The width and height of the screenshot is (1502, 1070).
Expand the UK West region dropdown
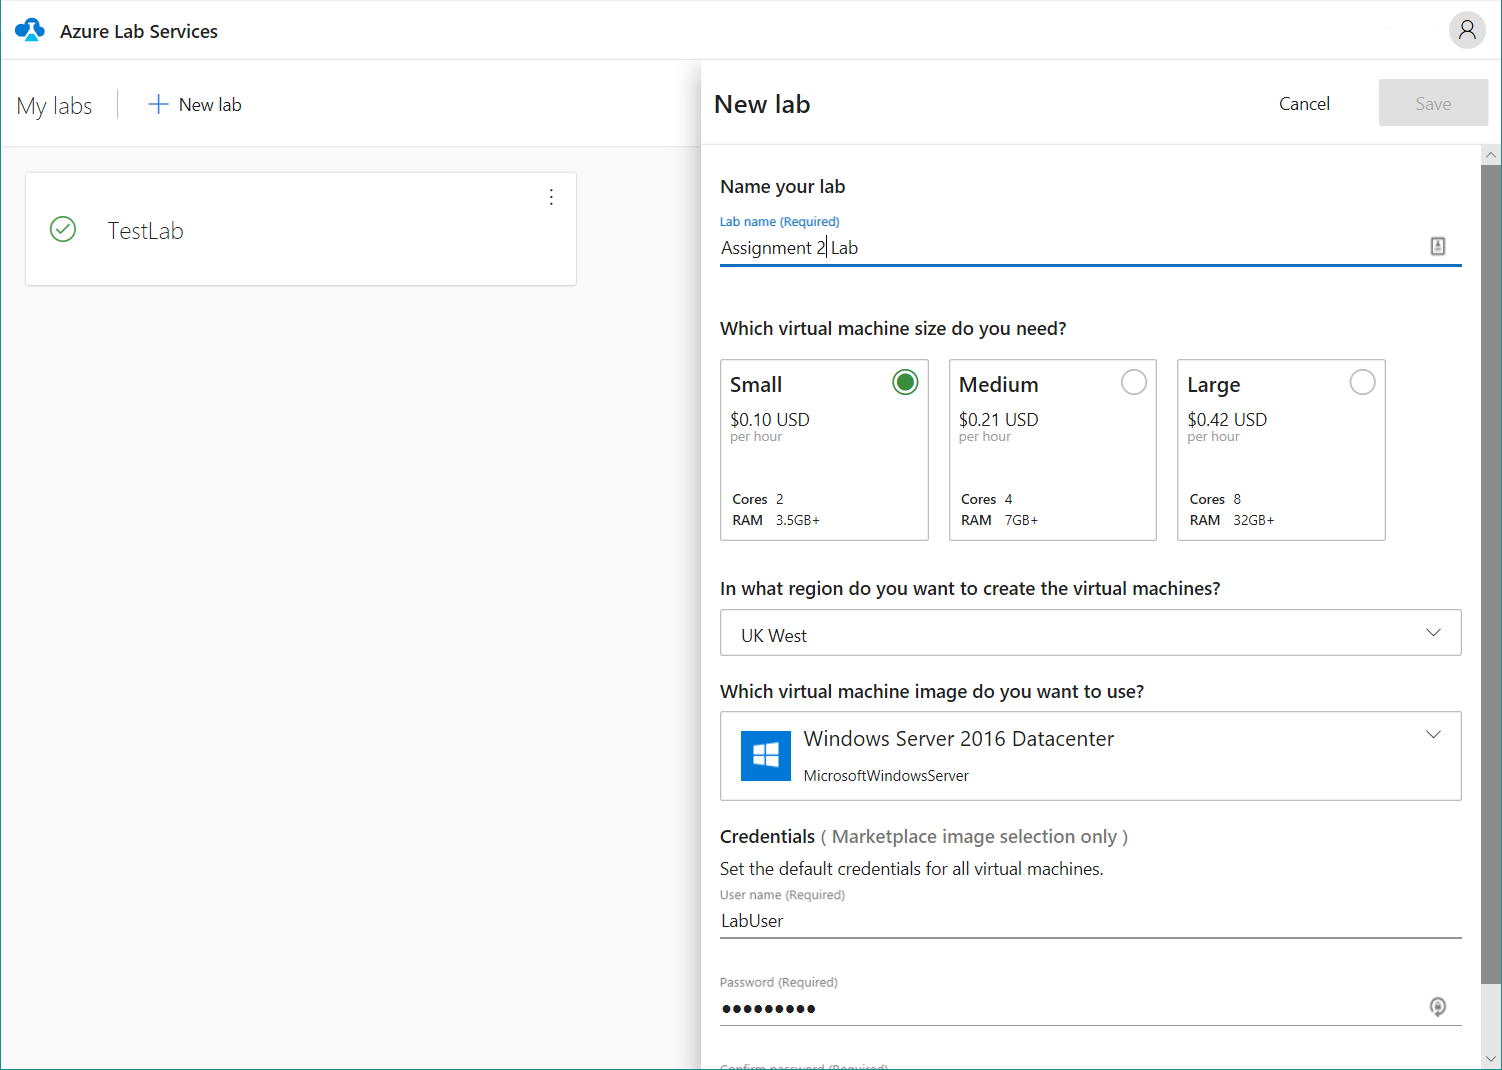[1090, 633]
